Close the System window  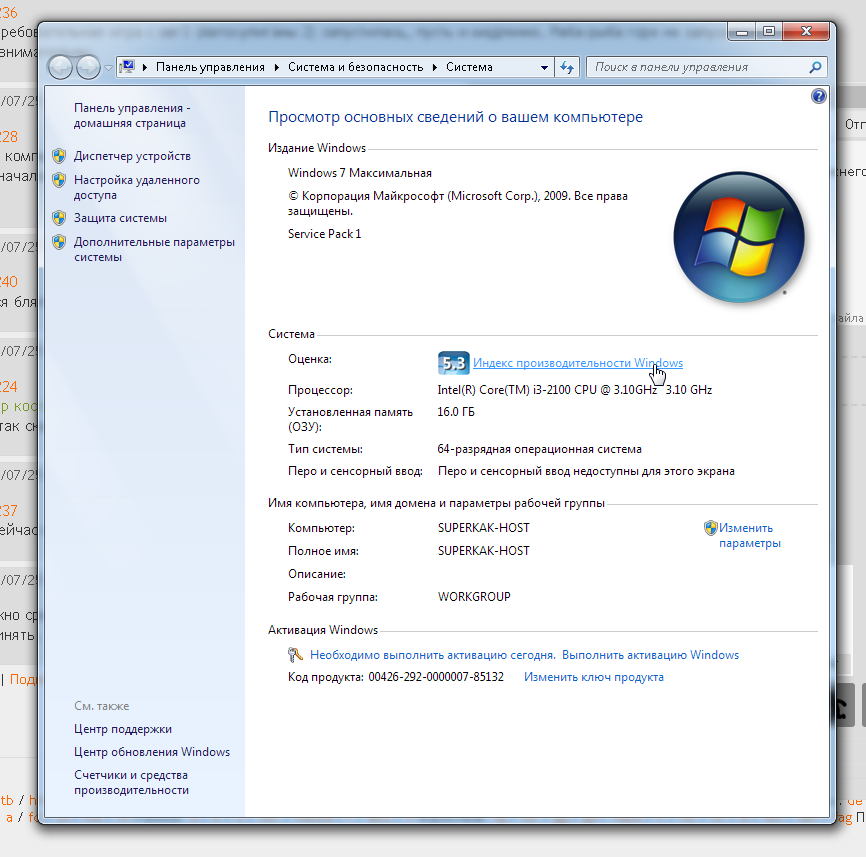click(806, 32)
